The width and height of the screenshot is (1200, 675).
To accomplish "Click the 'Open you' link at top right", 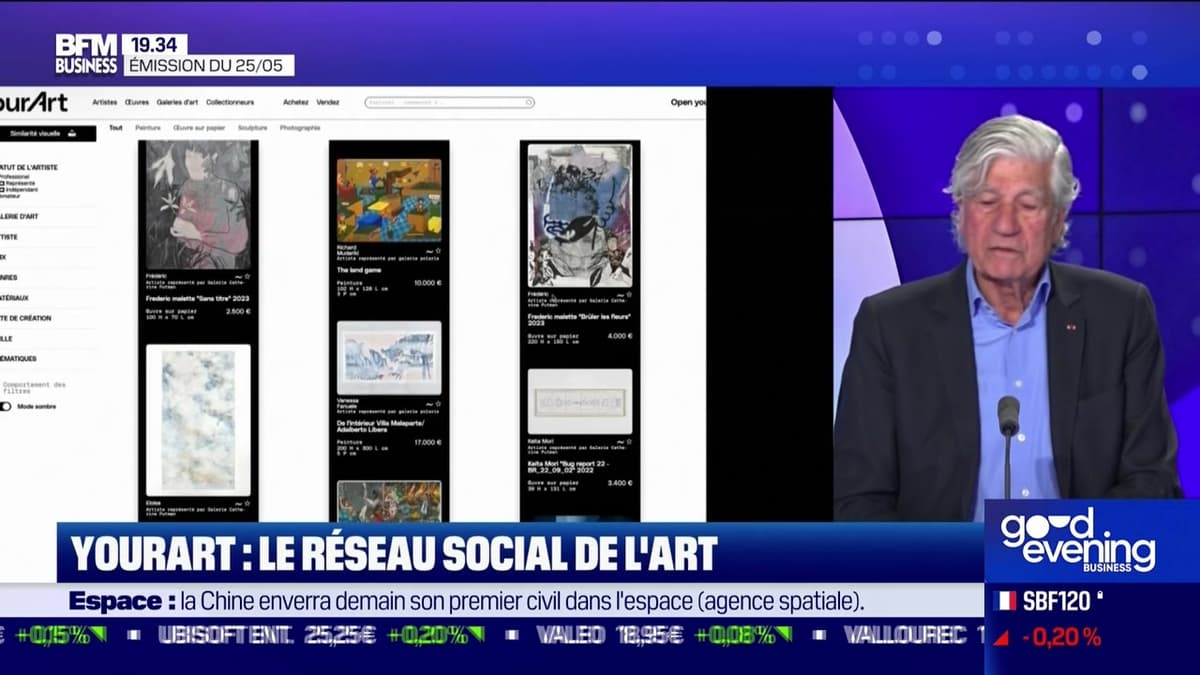I will (x=688, y=102).
